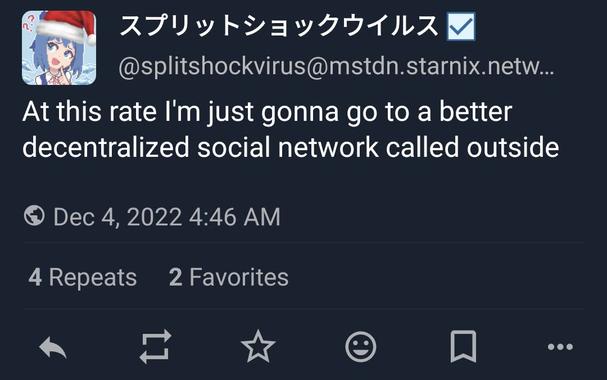The image size is (607, 380).
Task: Open the three-dot more options menu
Action: pyautogui.click(x=560, y=347)
